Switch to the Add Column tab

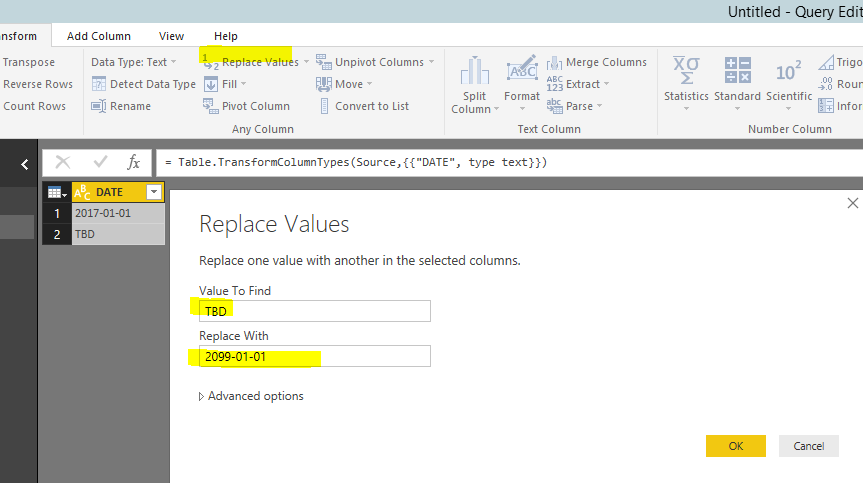(x=99, y=36)
